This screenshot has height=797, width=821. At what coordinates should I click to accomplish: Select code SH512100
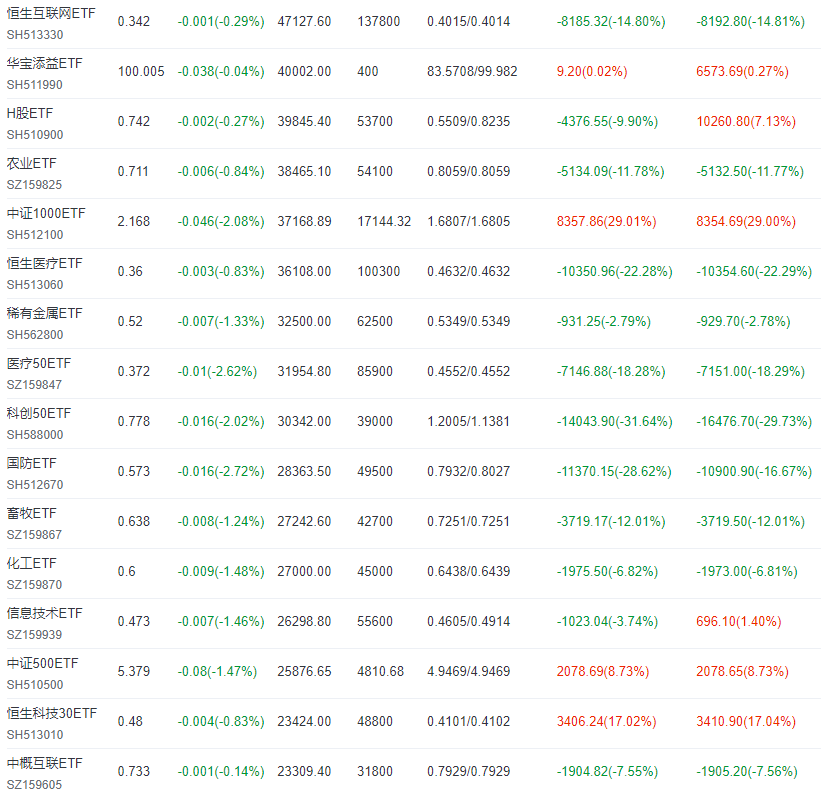(35, 235)
